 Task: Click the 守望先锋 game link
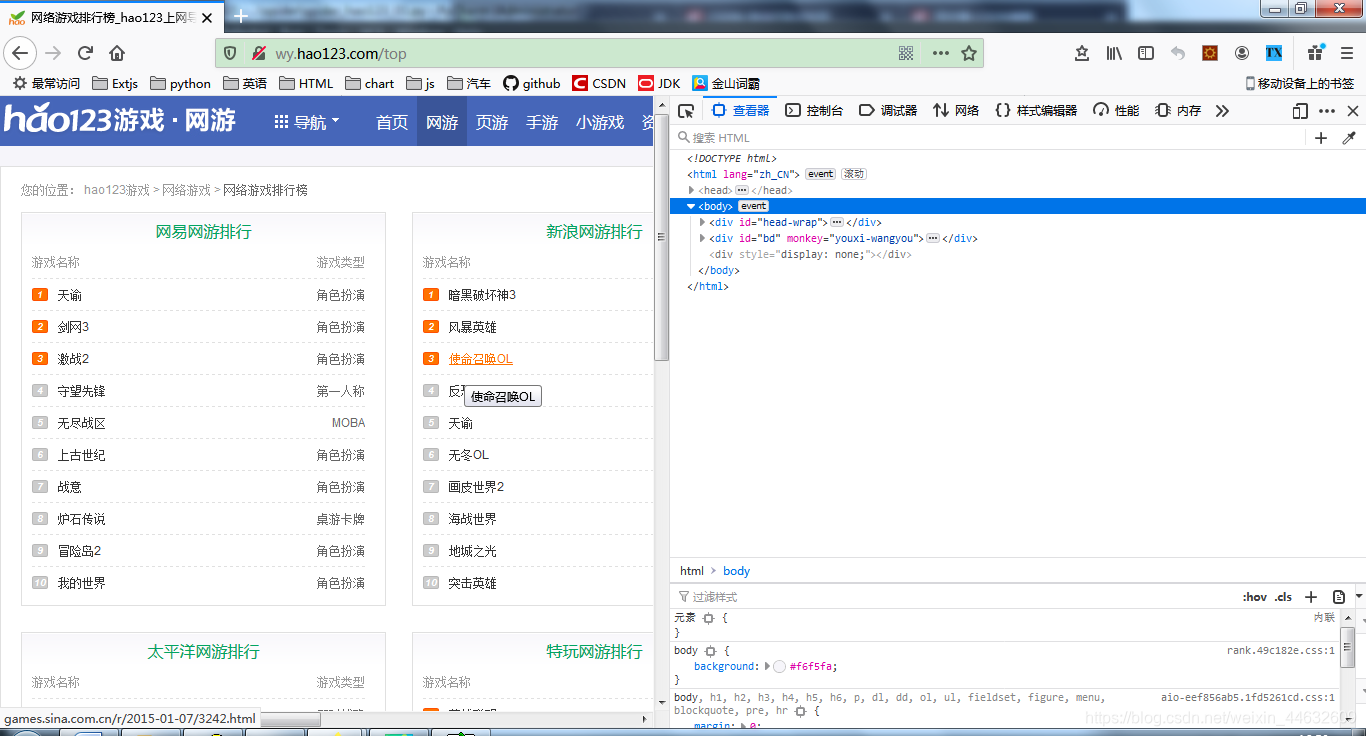click(x=81, y=391)
